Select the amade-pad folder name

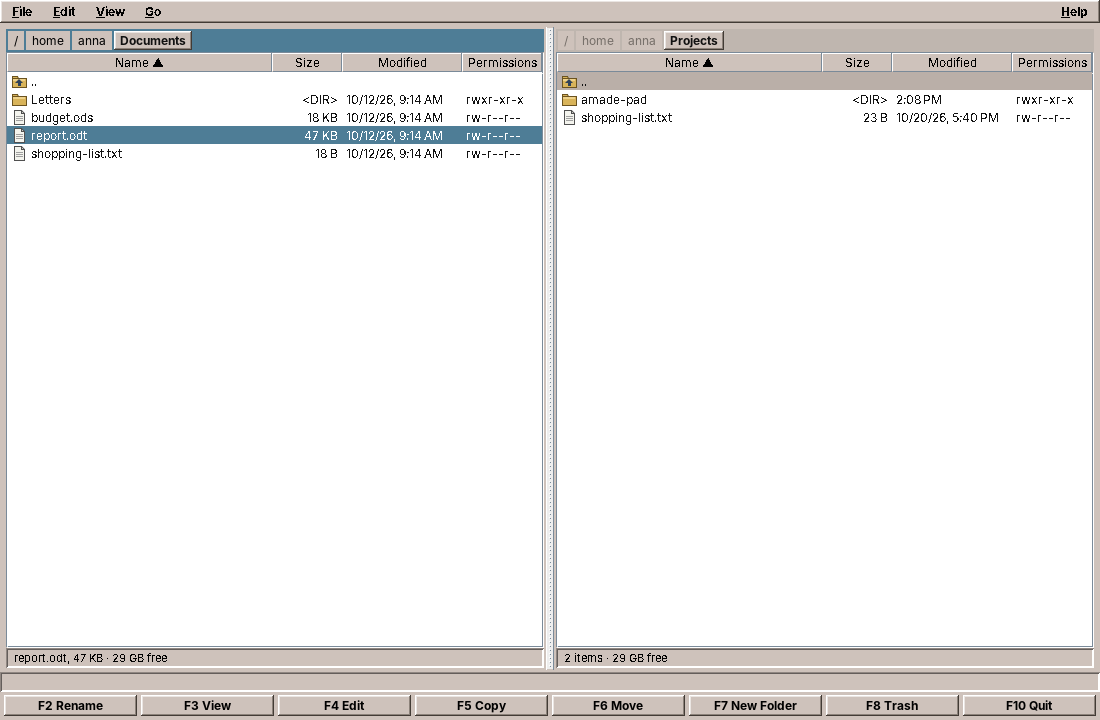tap(614, 100)
